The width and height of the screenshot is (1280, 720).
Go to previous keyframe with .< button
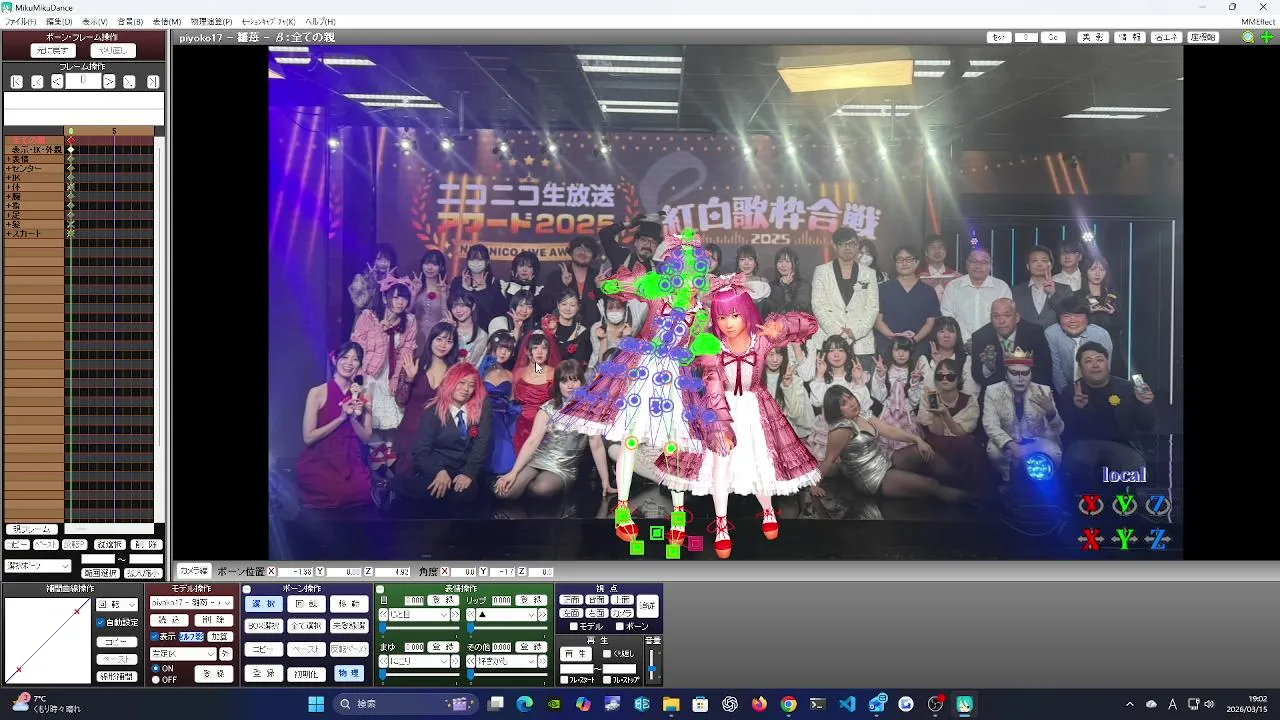tap(37, 82)
